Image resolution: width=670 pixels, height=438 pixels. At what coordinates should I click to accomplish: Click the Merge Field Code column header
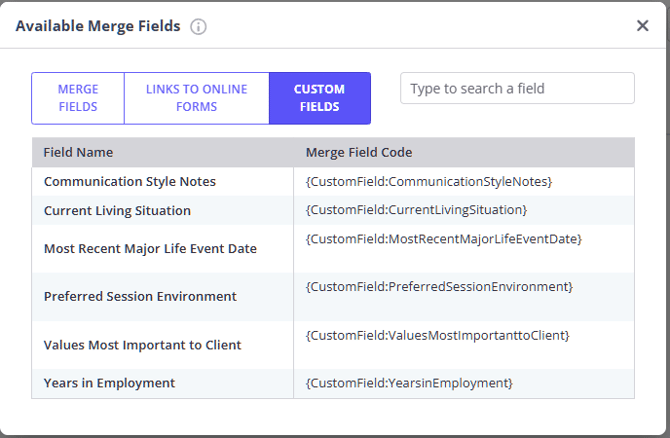[x=359, y=153]
